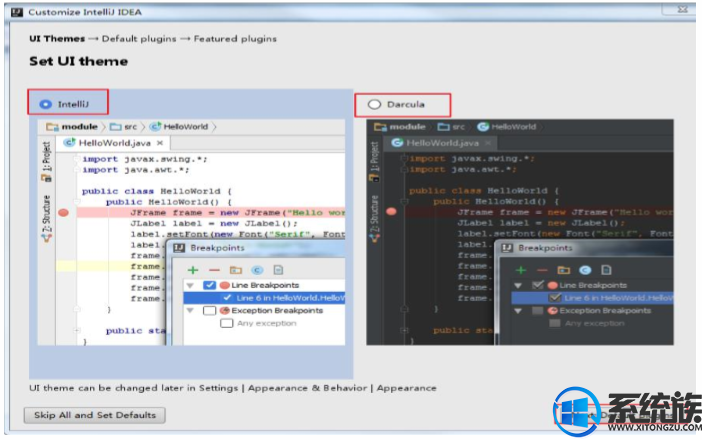Click module folder icon in Darcula preview
Viewport: 702px width, 440px height.
point(380,127)
